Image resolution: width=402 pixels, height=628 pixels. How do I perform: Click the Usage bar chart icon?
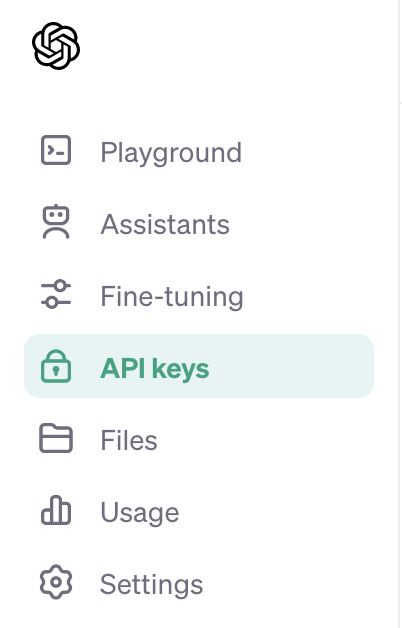(56, 510)
